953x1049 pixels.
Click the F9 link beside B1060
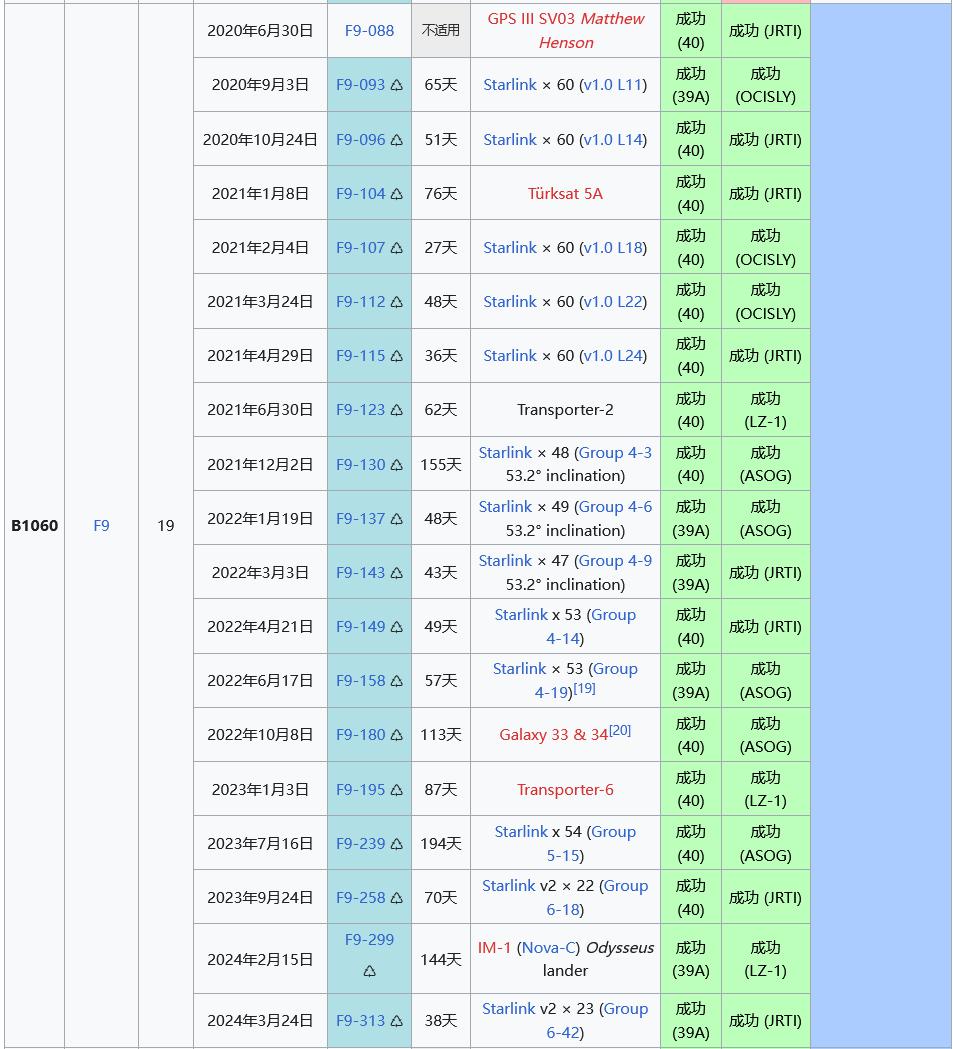(x=101, y=525)
